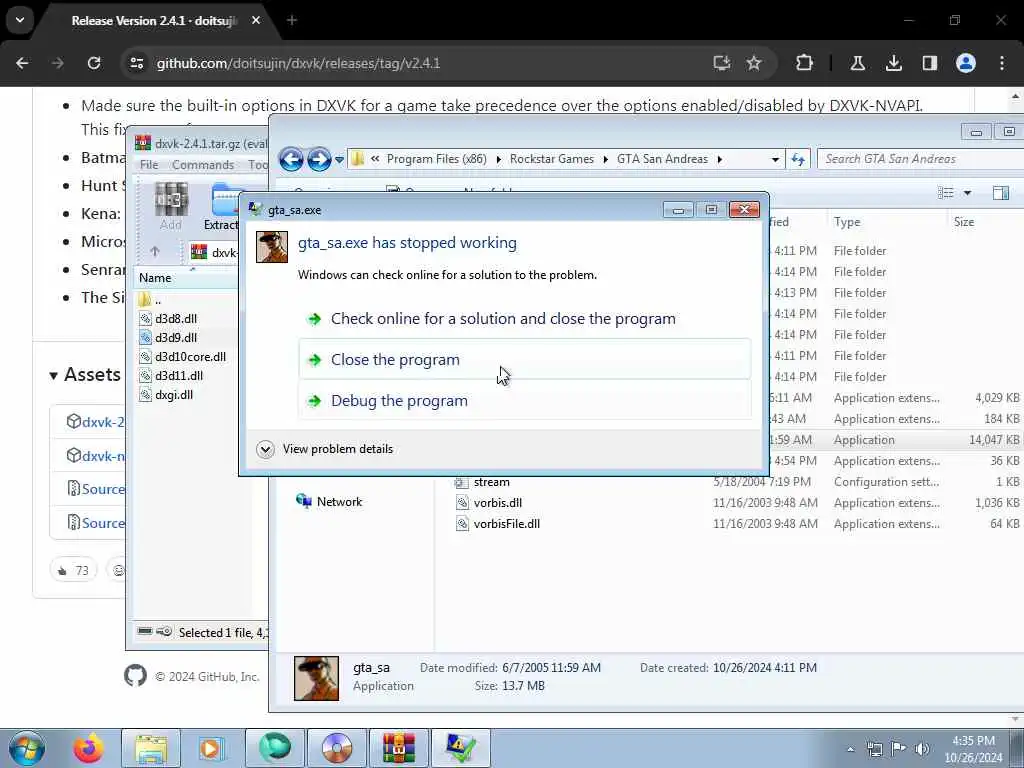
Task: Switch to WinRAR from the taskbar
Action: (x=399, y=748)
